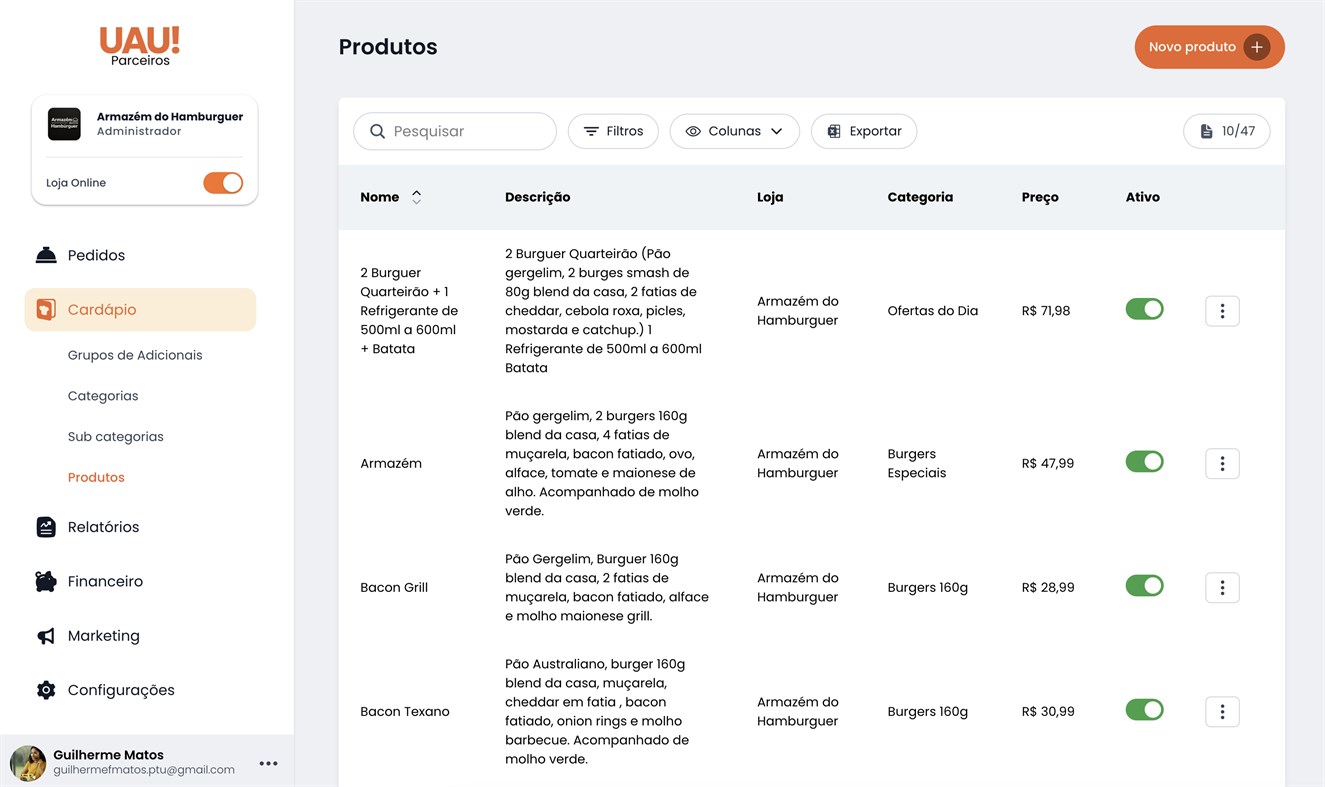
Task: Open actions menu for Bacon Grill row
Action: click(x=1222, y=587)
